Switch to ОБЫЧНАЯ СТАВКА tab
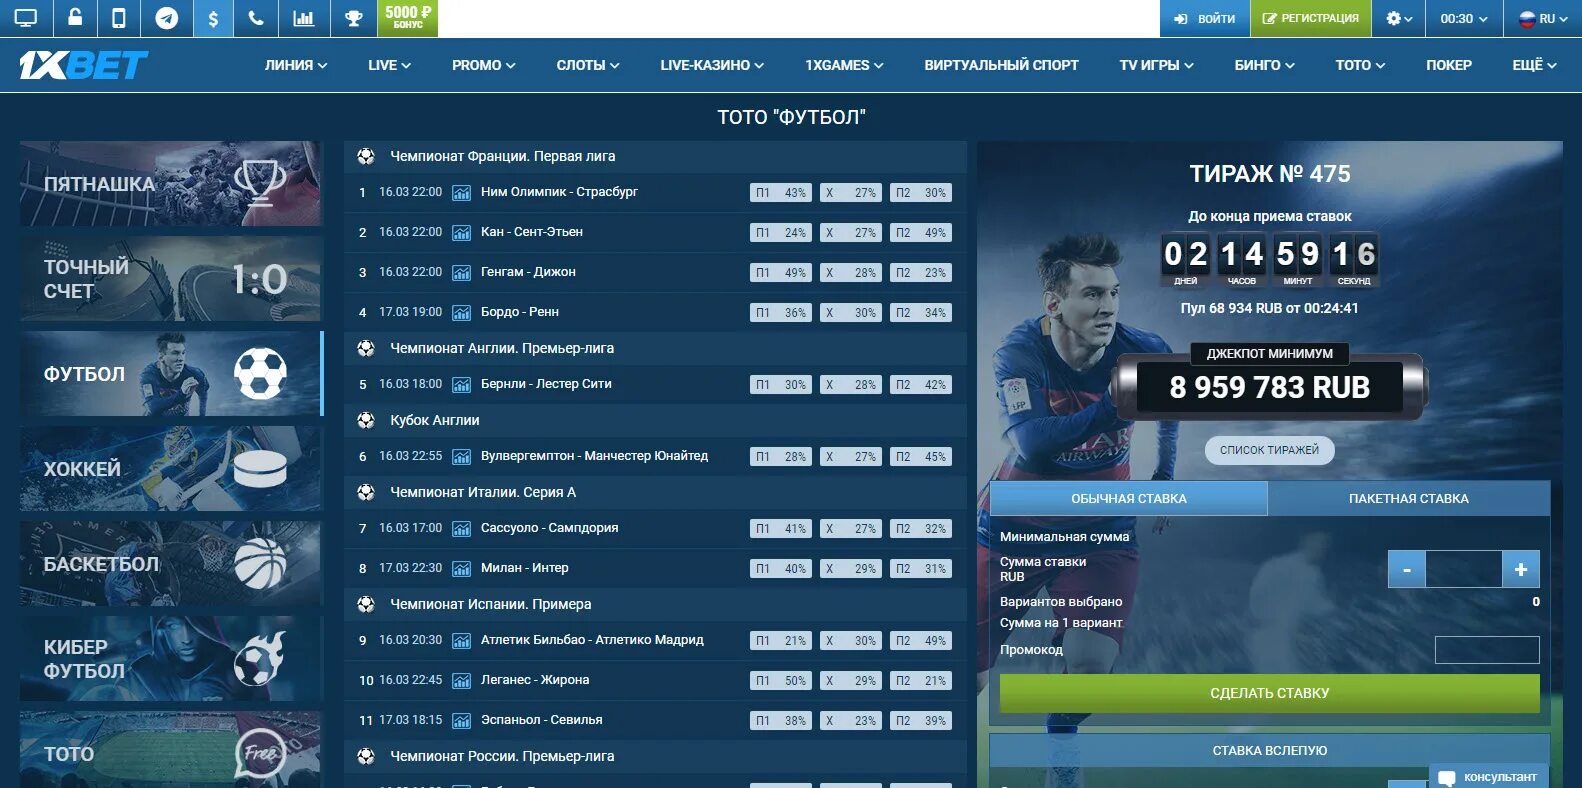This screenshot has width=1582, height=788. (x=1128, y=498)
